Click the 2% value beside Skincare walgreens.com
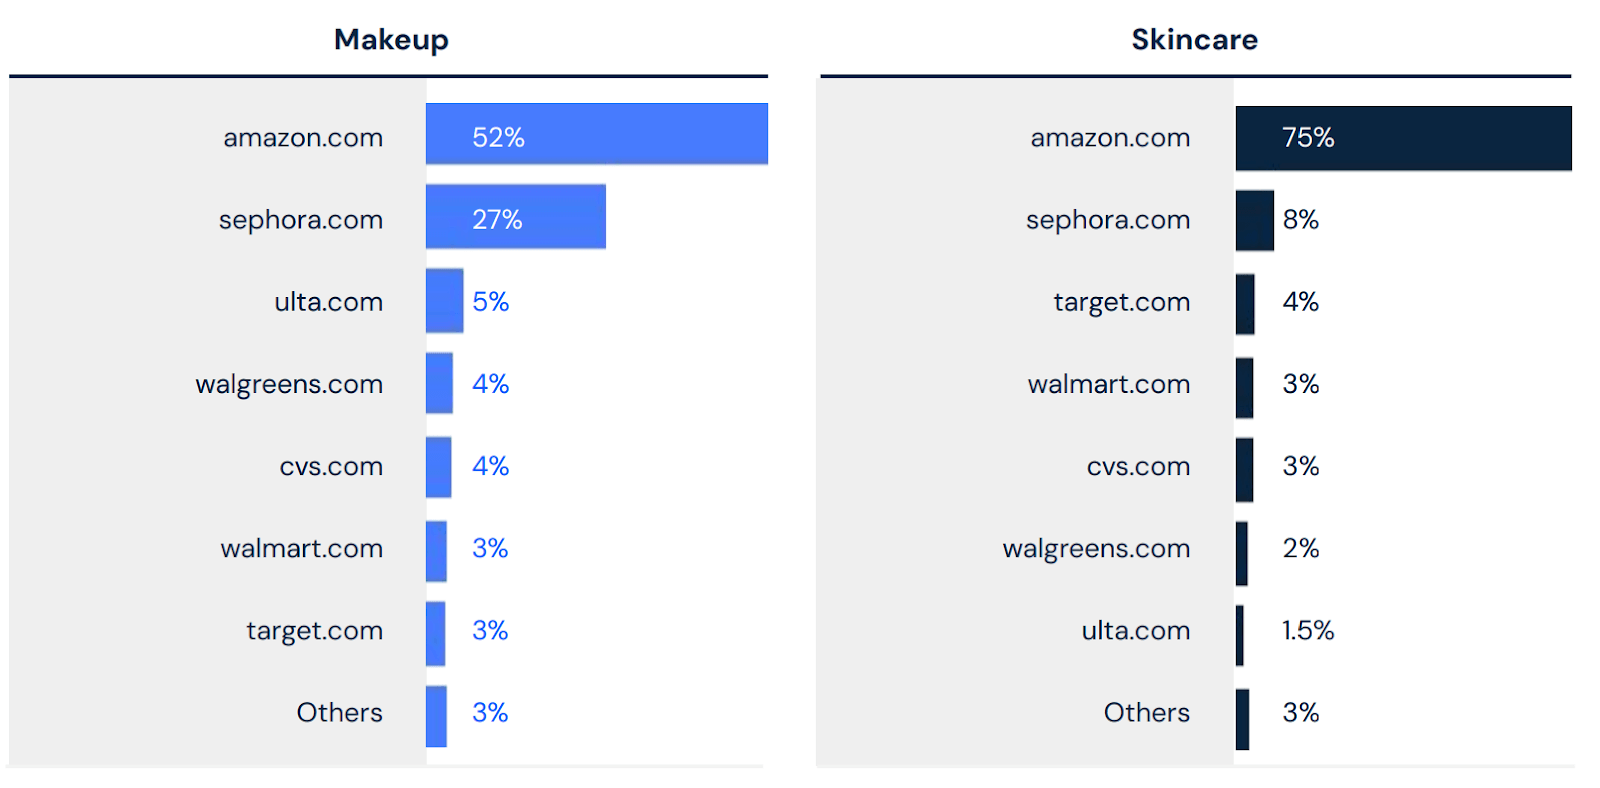 click(1300, 549)
